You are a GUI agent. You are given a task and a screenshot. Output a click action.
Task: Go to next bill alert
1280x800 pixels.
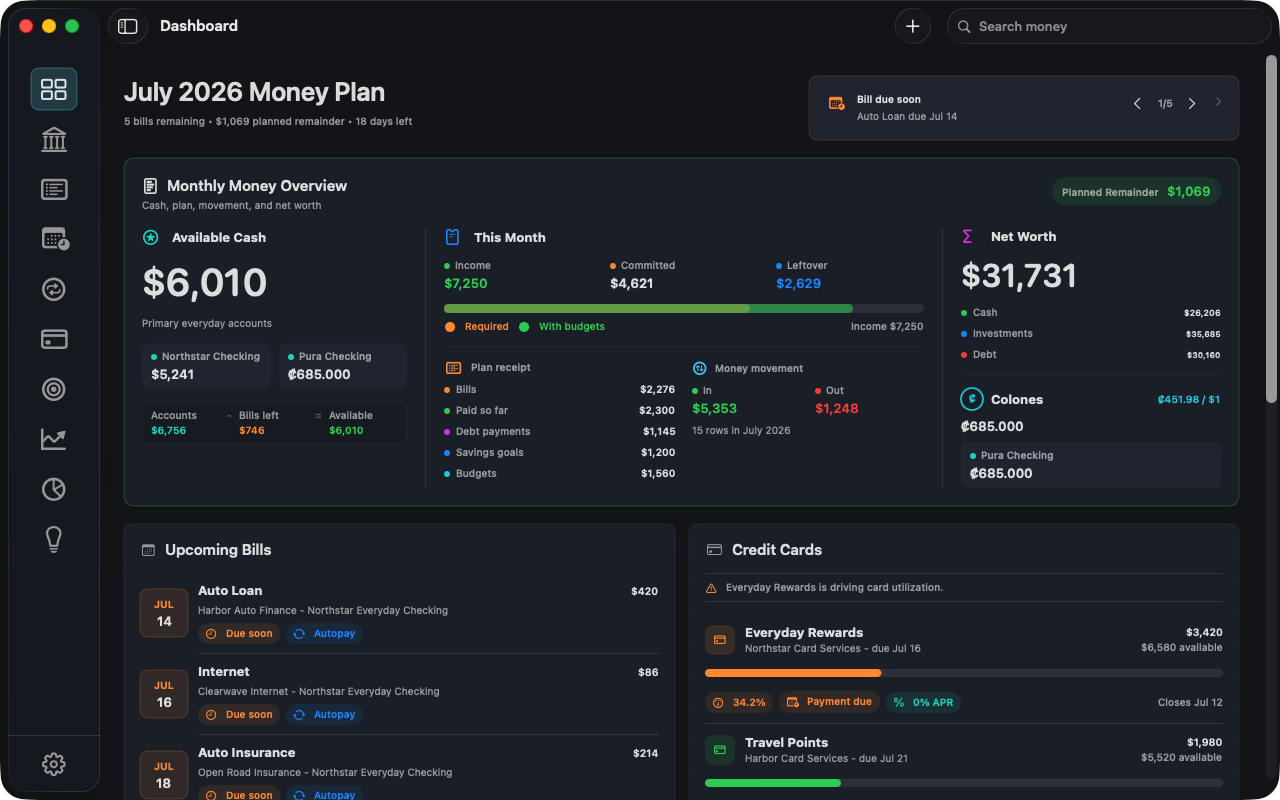click(1192, 103)
